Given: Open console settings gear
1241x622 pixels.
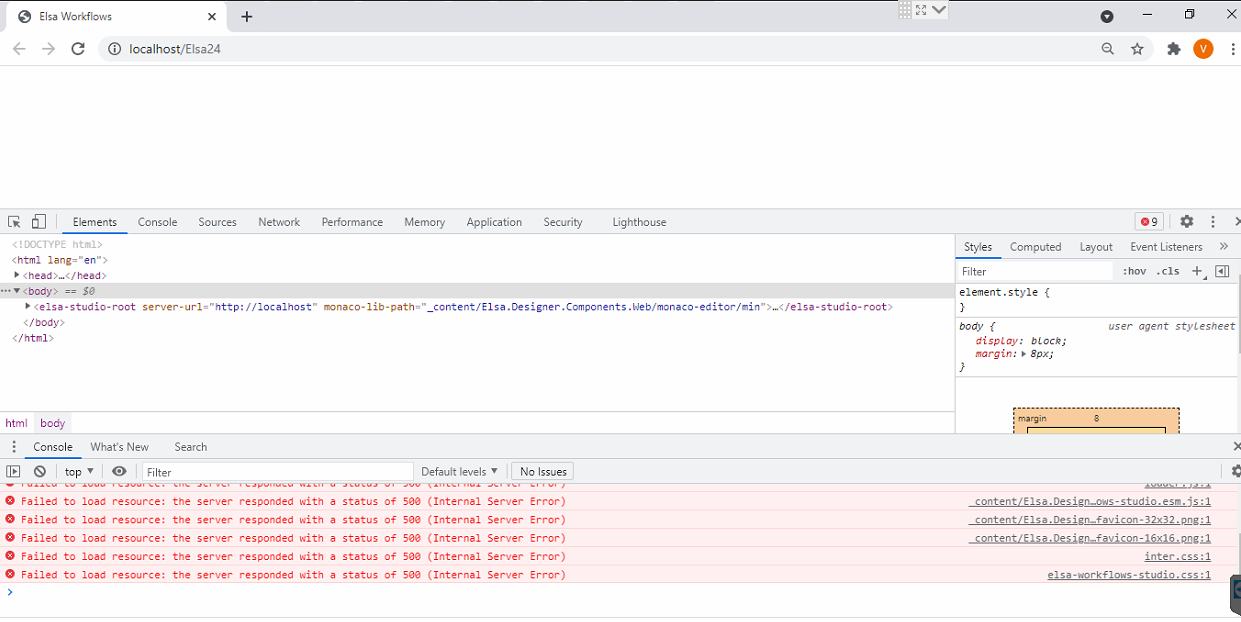Looking at the screenshot, I should [x=1235, y=471].
